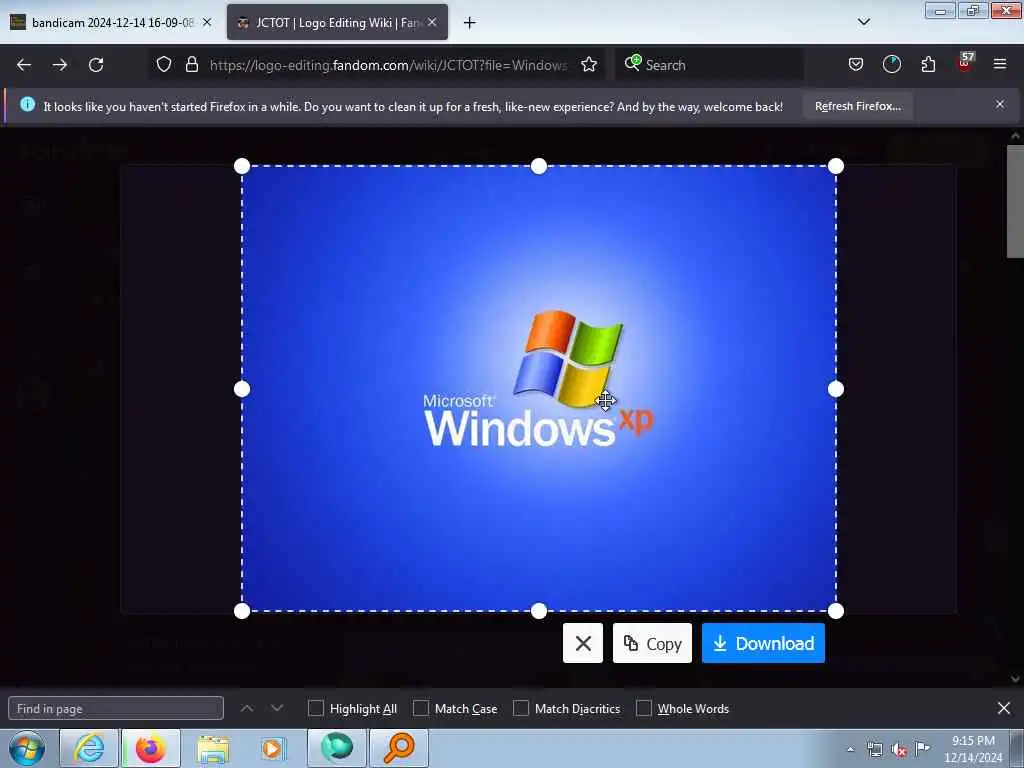Viewport: 1024px width, 768px height.
Task: Open Windows Media Player on taskbar
Action: pyautogui.click(x=273, y=749)
